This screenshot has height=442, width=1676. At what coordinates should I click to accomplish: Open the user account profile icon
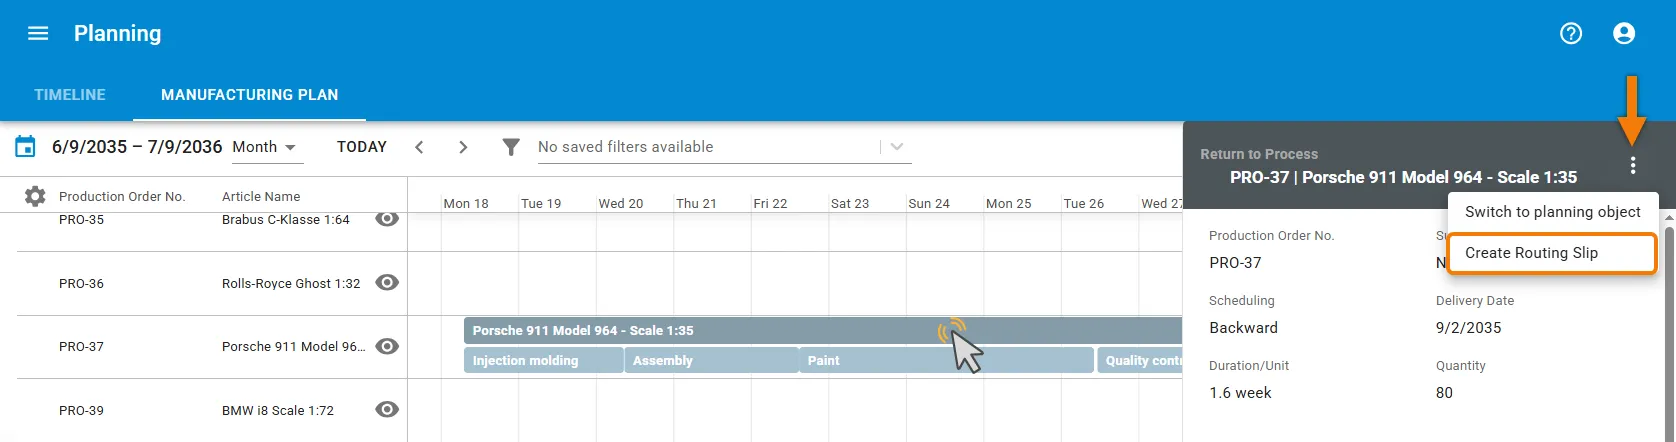(1624, 33)
